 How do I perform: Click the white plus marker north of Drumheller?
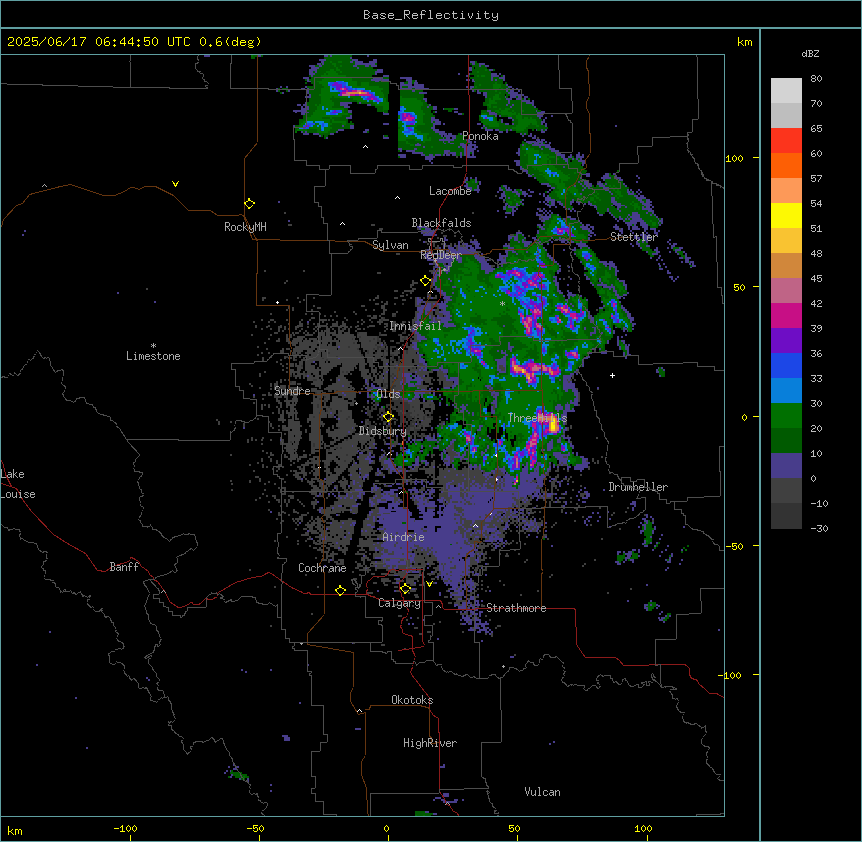click(612, 375)
